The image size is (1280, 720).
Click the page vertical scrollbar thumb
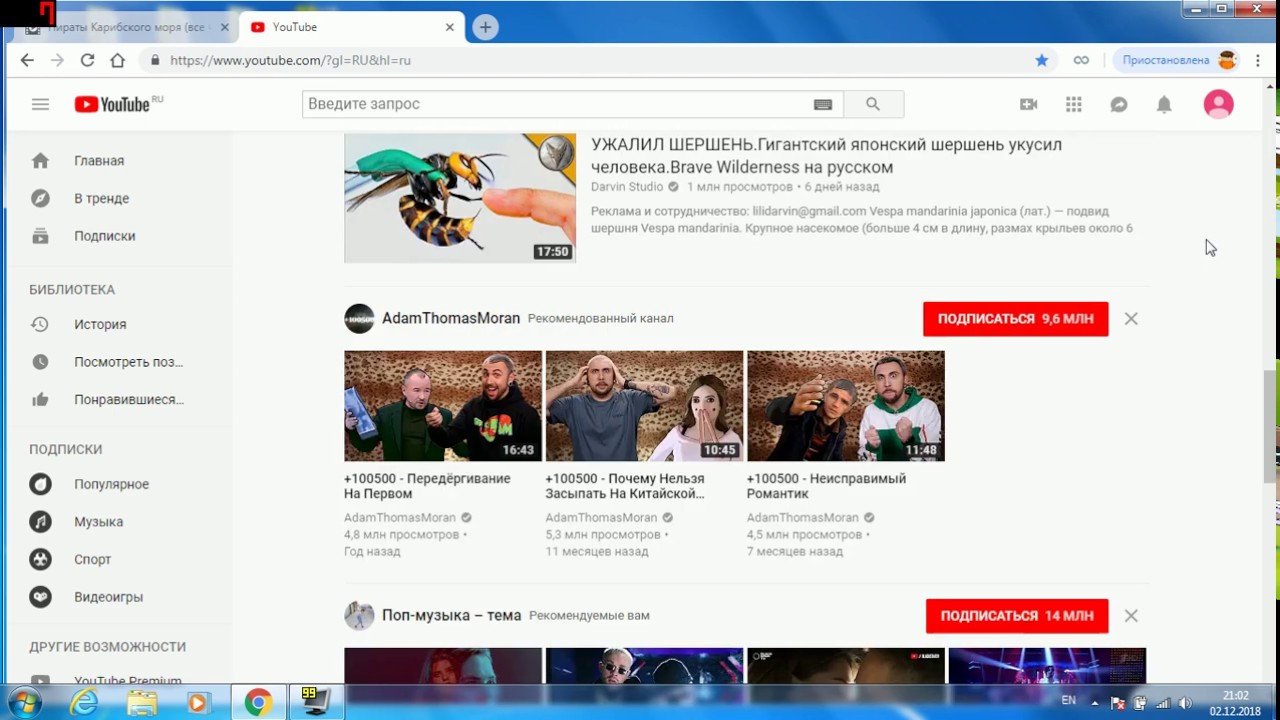(1271, 426)
